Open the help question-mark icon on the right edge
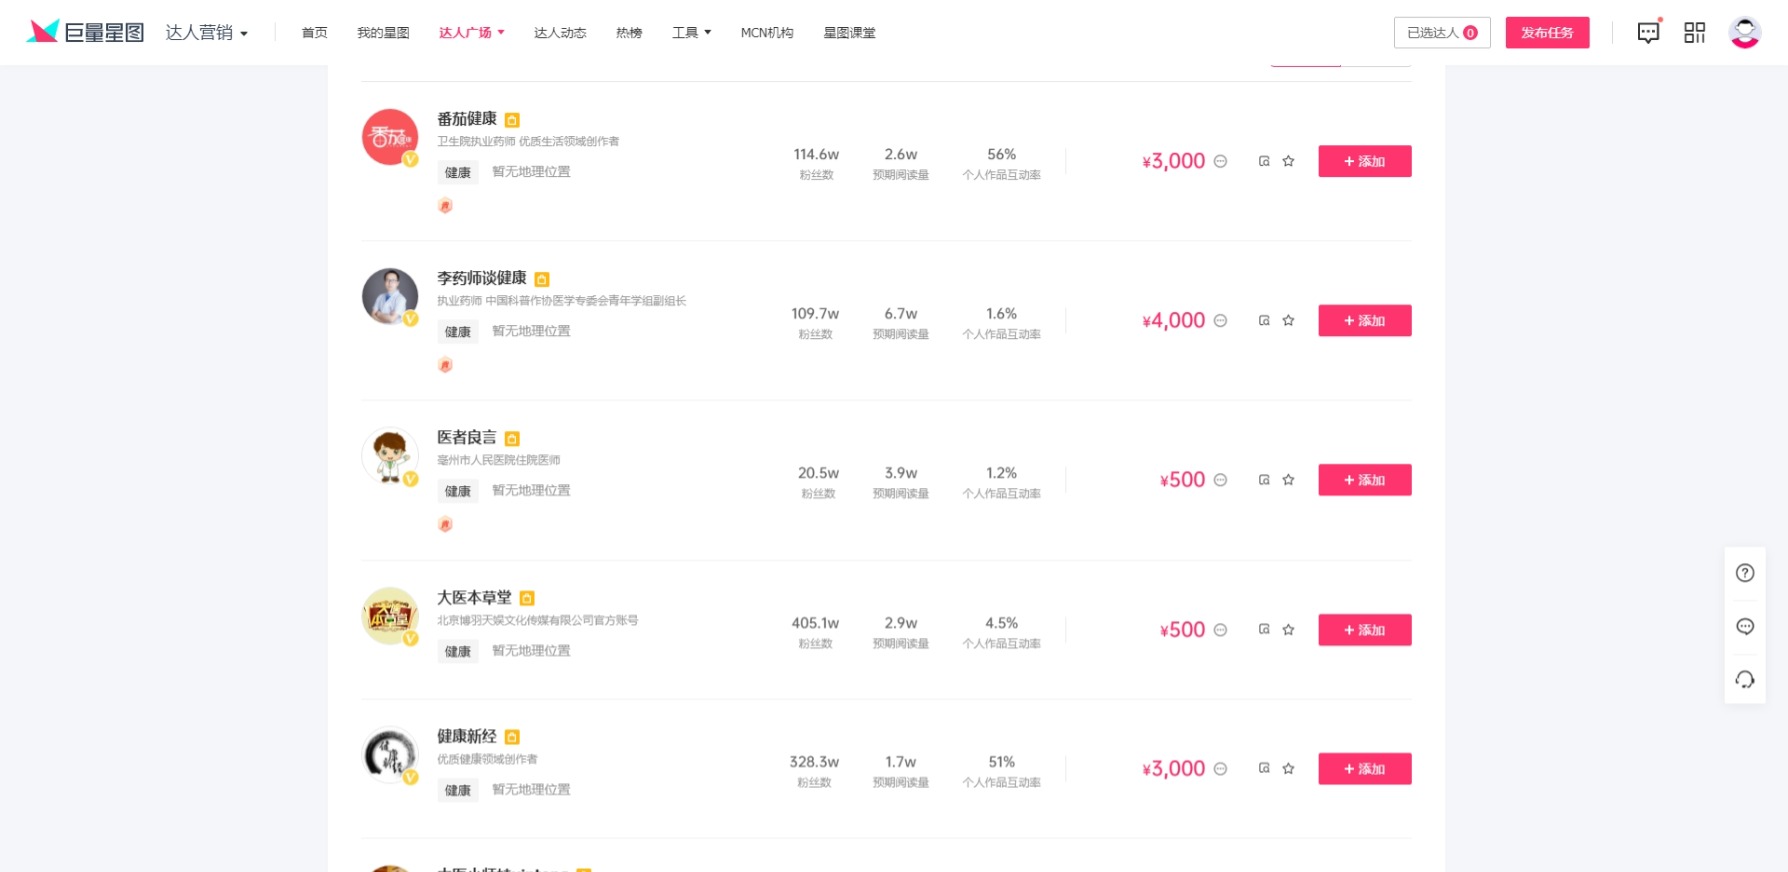Screen dimensions: 1788x872 (1744, 572)
